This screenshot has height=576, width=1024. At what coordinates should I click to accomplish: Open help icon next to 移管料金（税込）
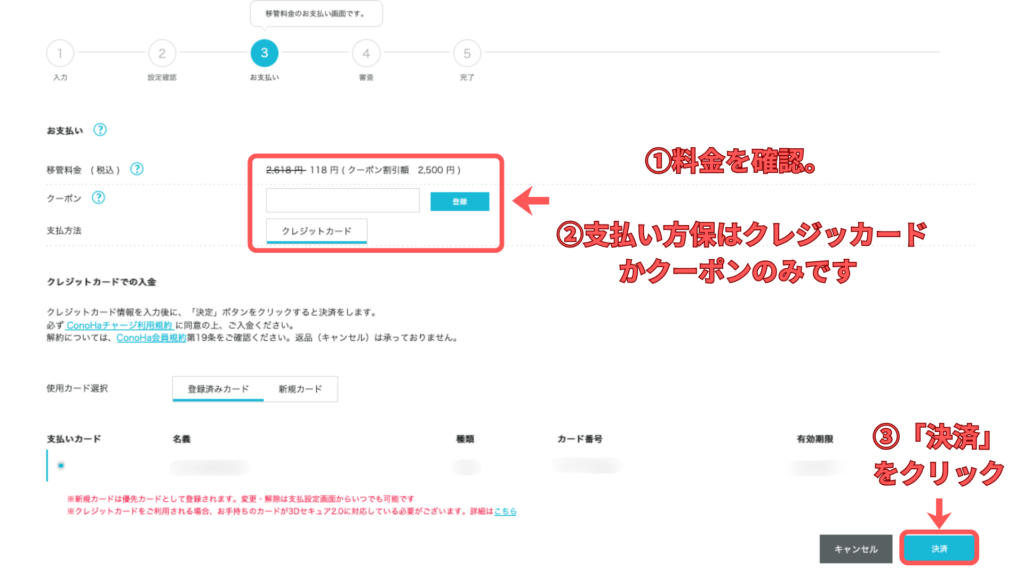click(137, 169)
